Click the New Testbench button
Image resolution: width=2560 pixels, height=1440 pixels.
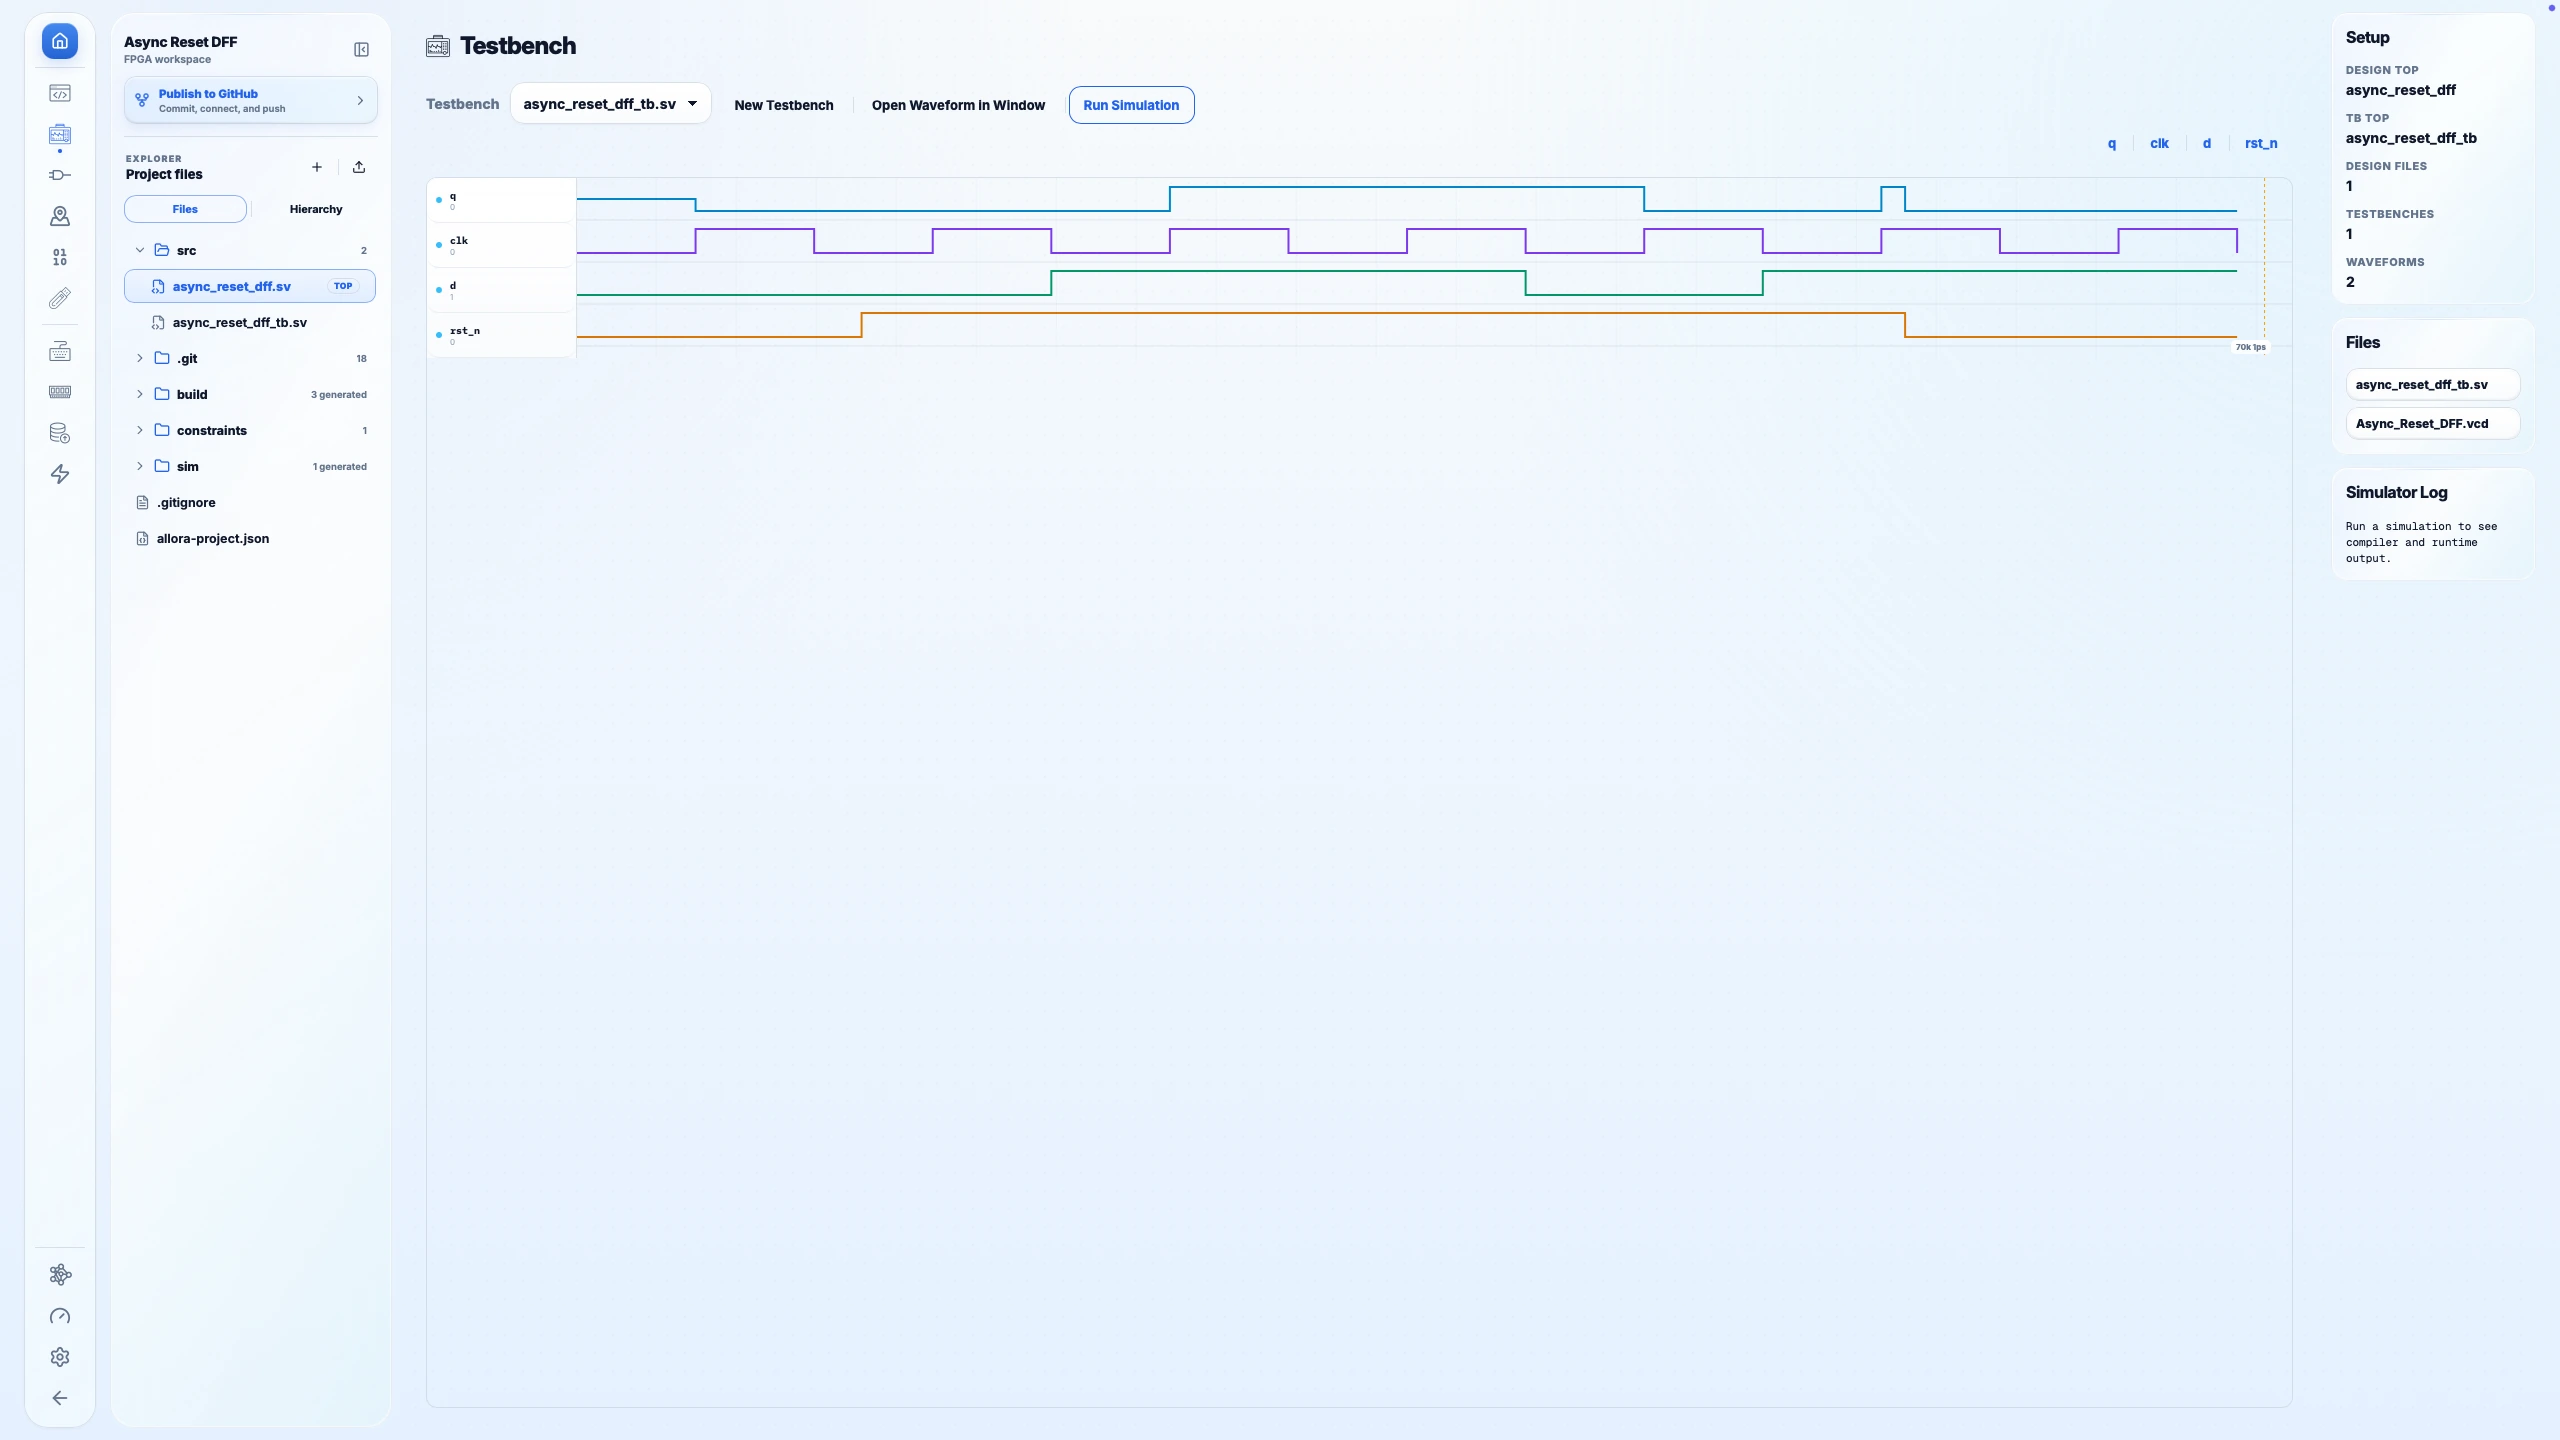[784, 105]
